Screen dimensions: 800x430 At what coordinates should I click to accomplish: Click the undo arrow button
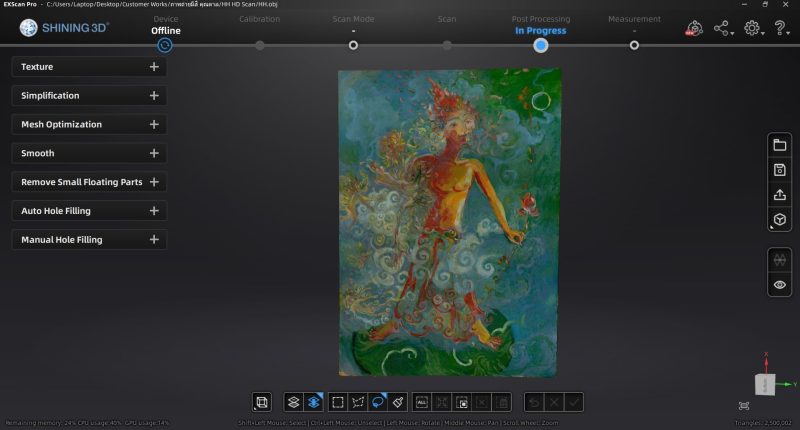pyautogui.click(x=534, y=402)
